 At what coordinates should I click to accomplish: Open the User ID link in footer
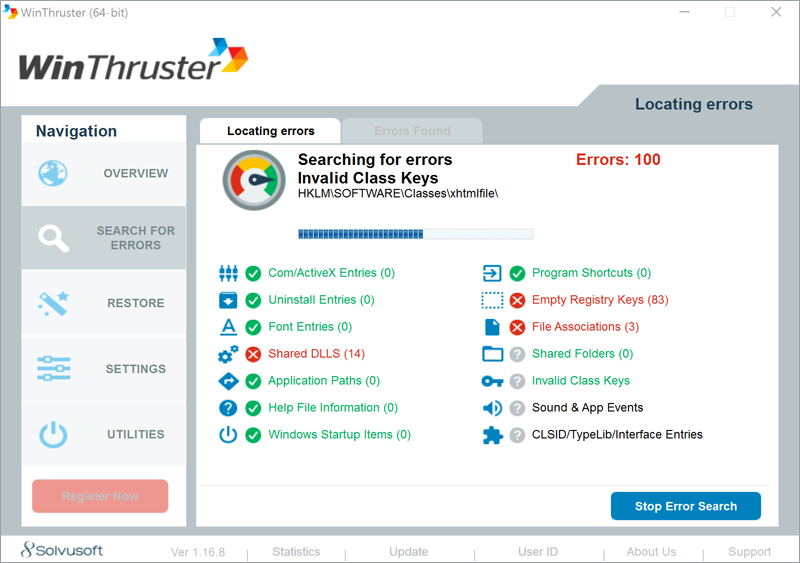coord(538,552)
